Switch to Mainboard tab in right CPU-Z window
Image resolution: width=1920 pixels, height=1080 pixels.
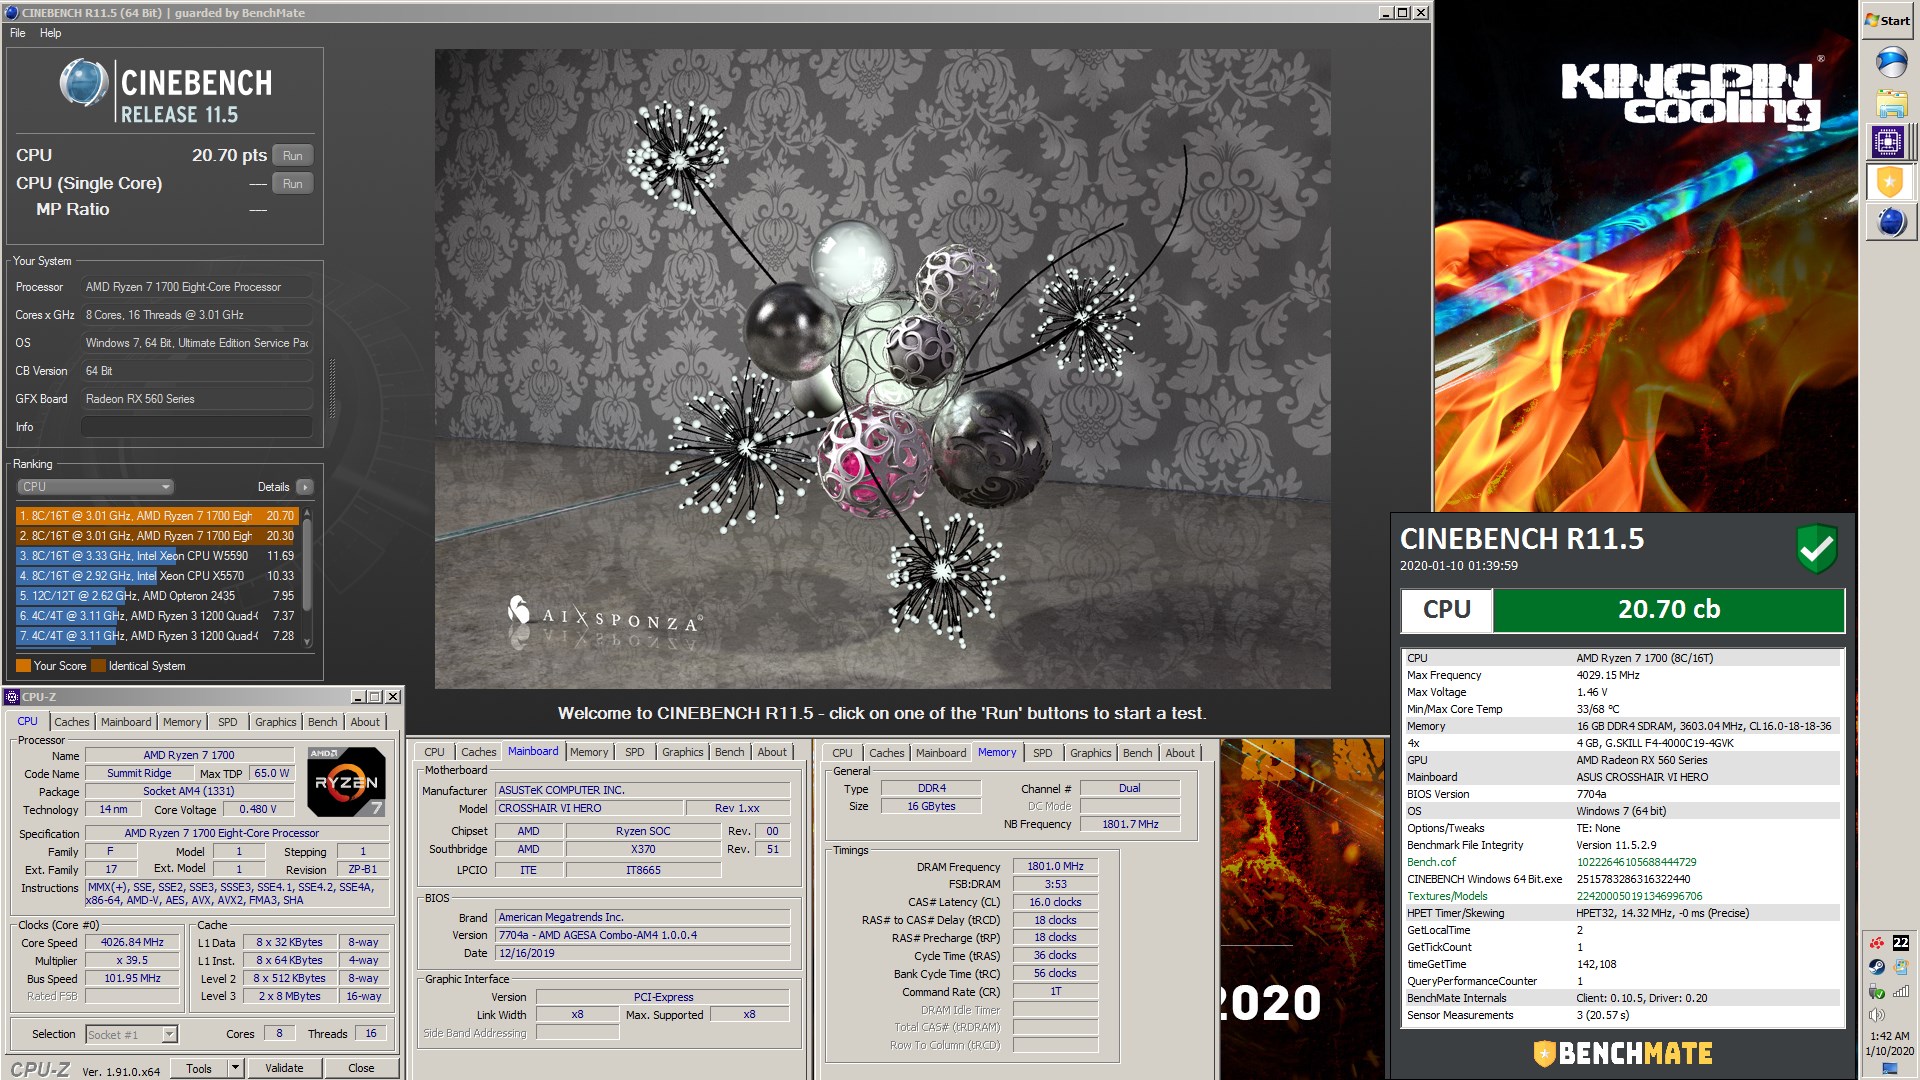(941, 753)
